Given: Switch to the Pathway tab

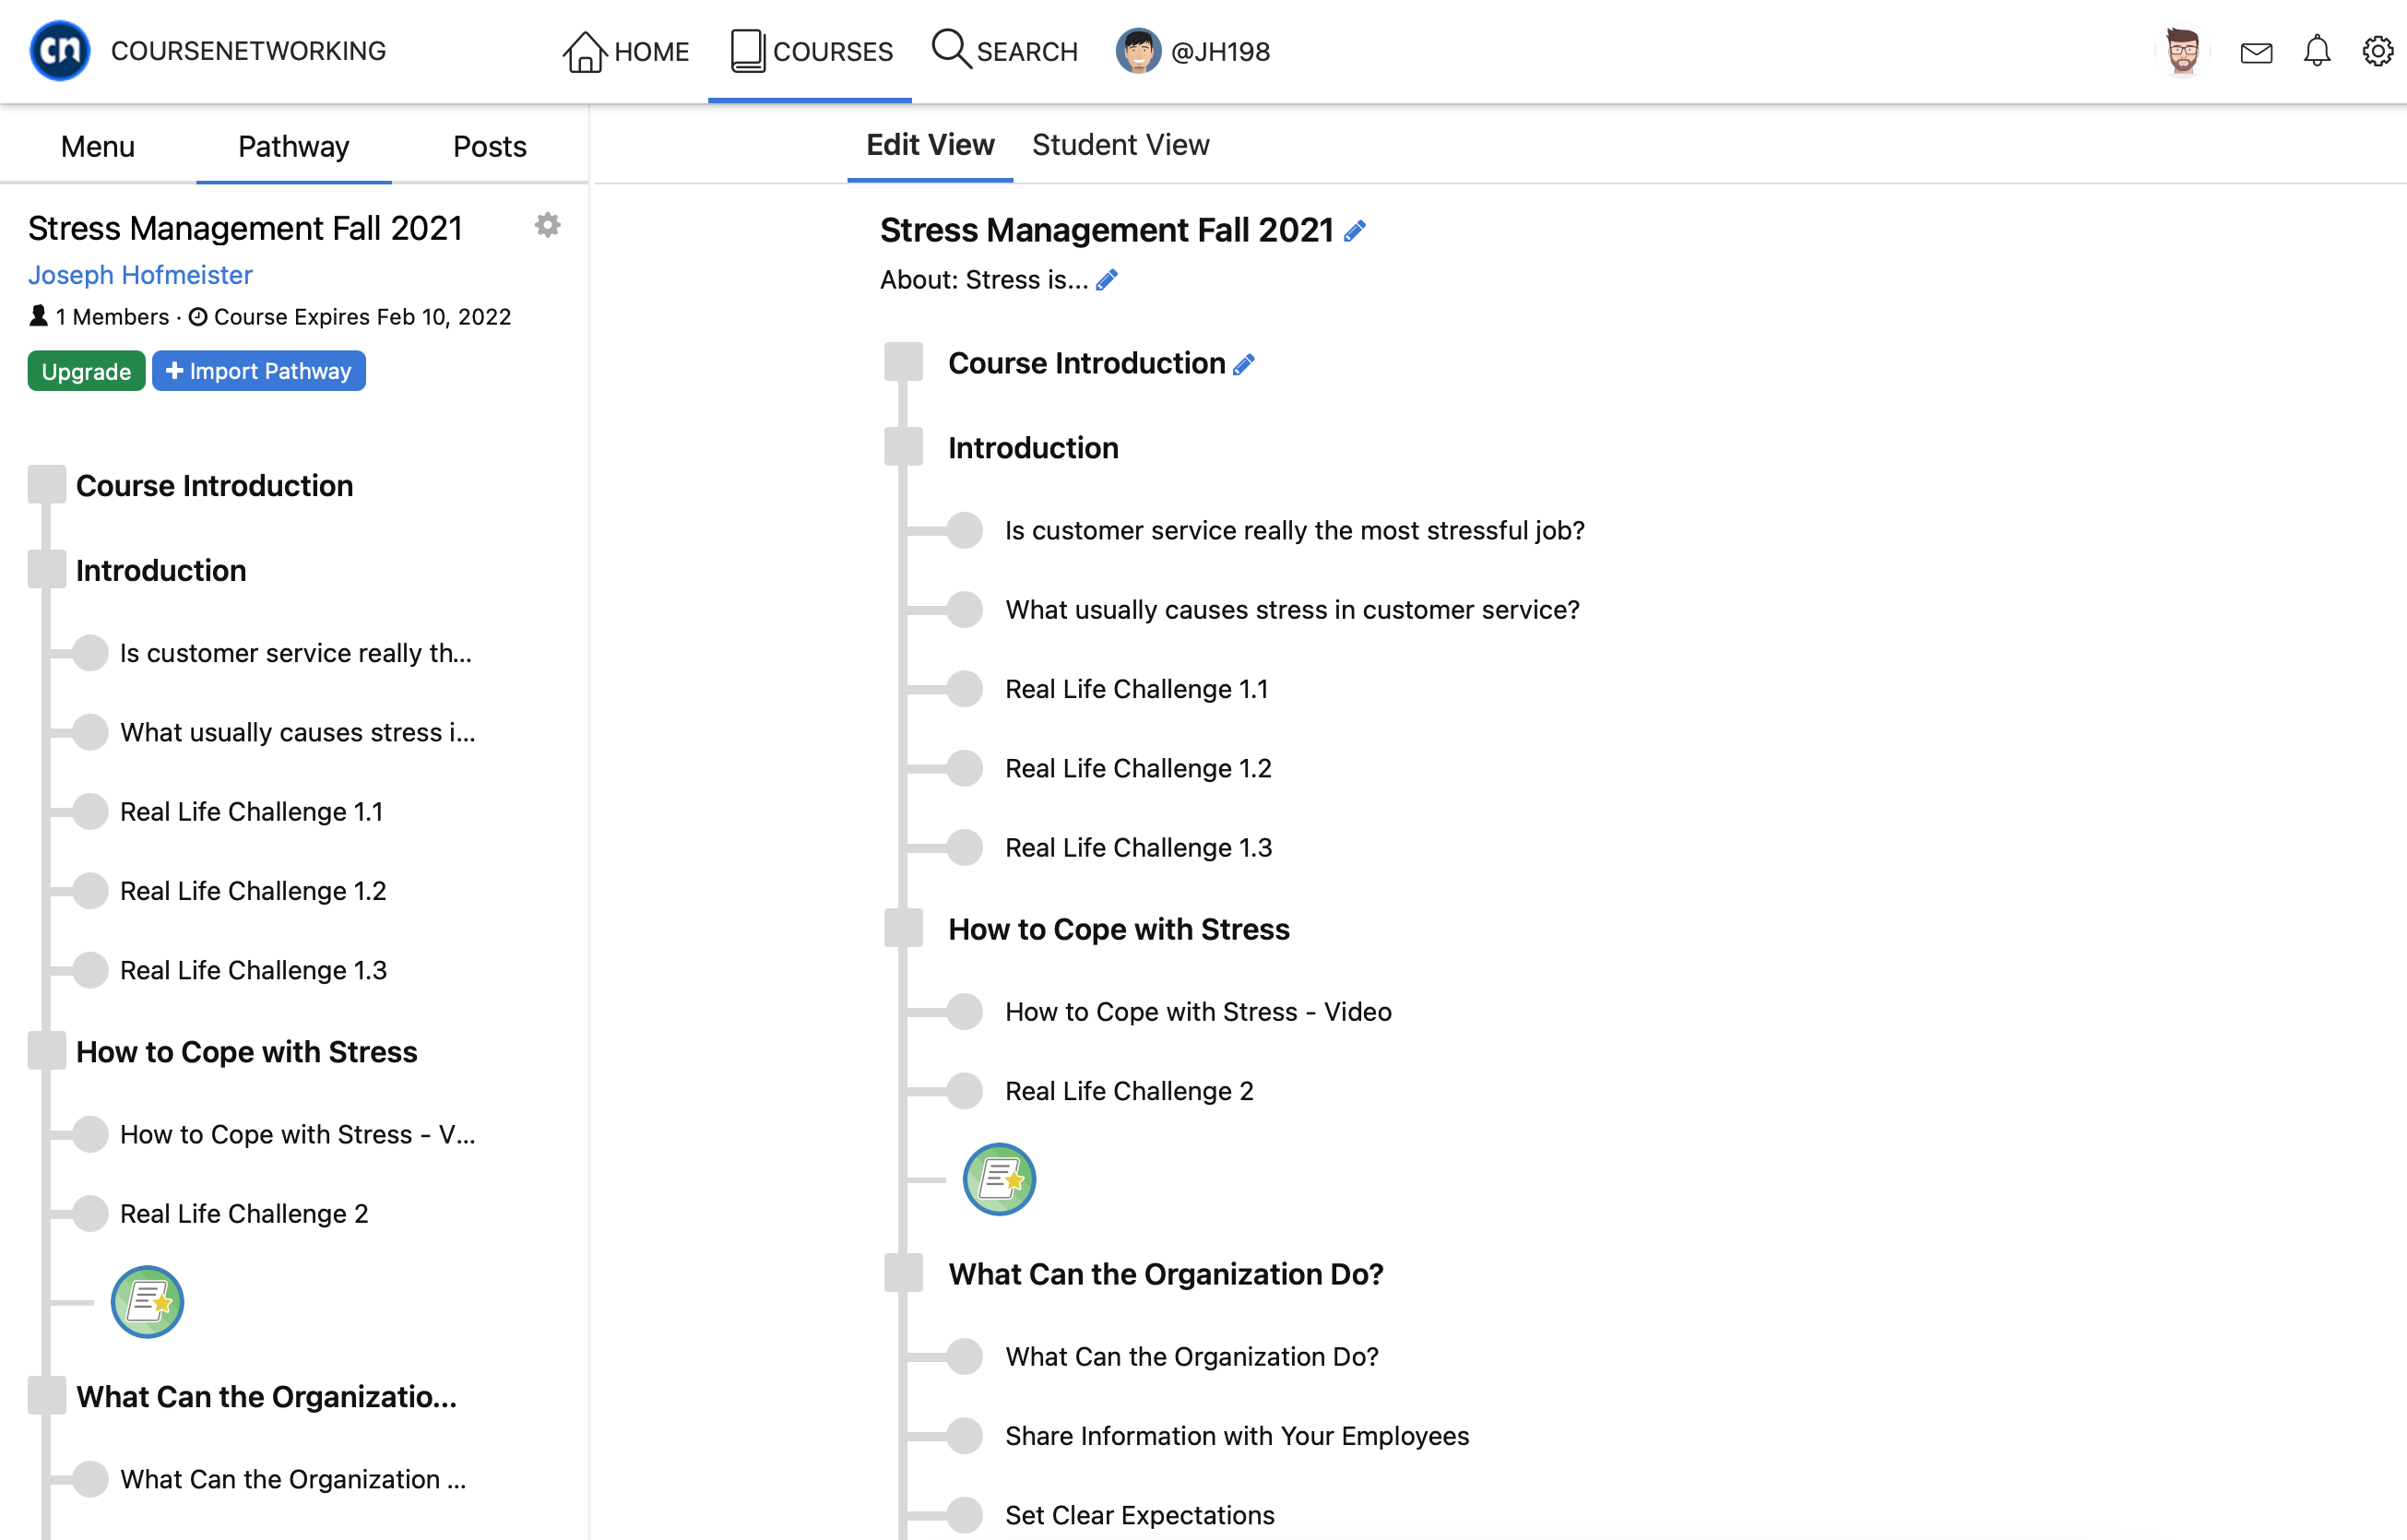Looking at the screenshot, I should tap(294, 146).
